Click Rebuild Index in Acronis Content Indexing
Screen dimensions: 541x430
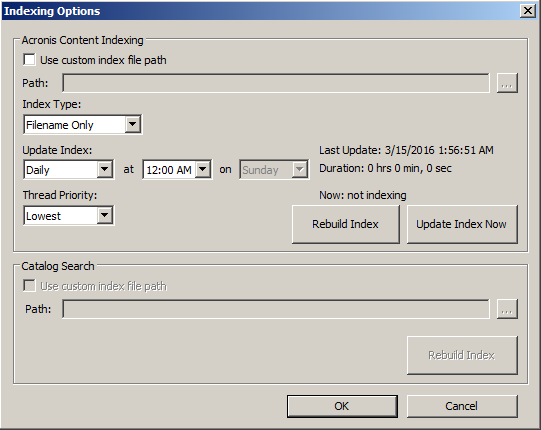pyautogui.click(x=346, y=224)
